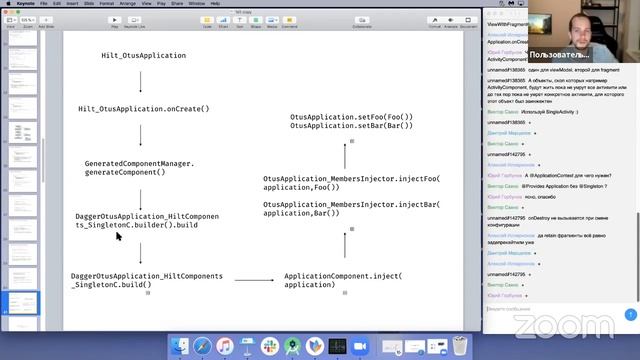Open the Share menu

(177, 3)
